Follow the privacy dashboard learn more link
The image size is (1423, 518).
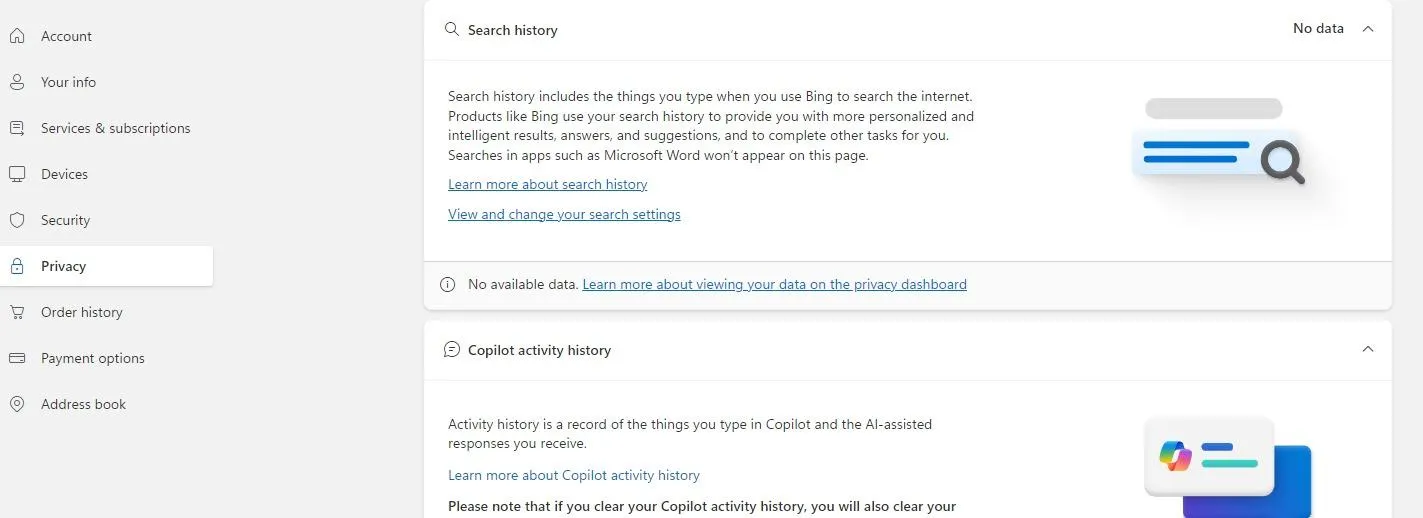774,284
